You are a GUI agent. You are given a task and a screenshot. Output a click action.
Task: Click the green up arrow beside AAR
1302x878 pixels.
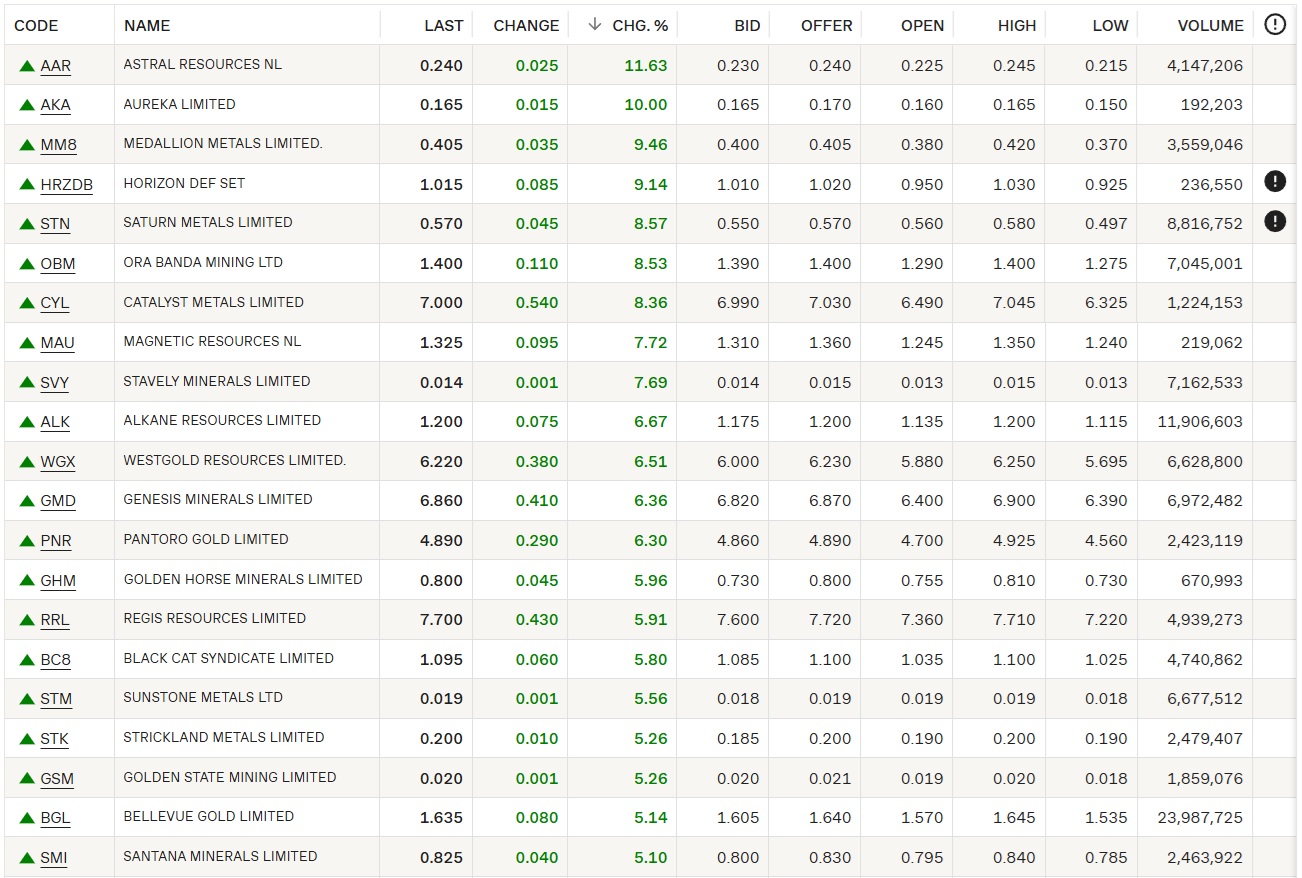[x=27, y=66]
